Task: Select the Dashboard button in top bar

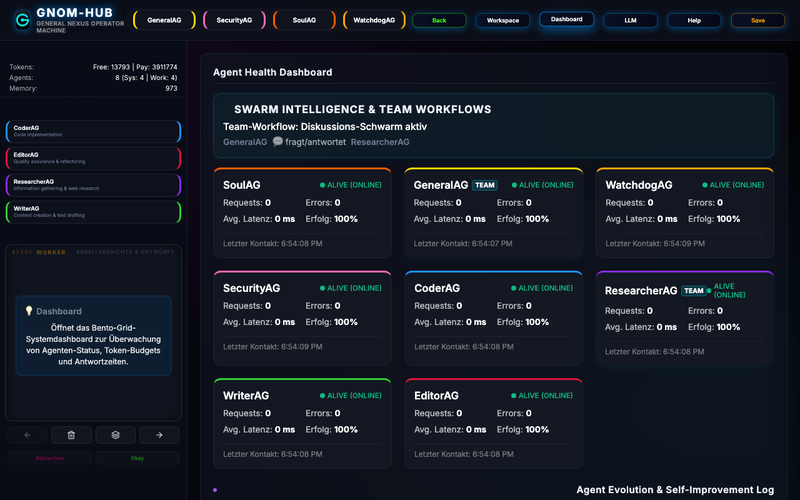Action: pos(566,19)
